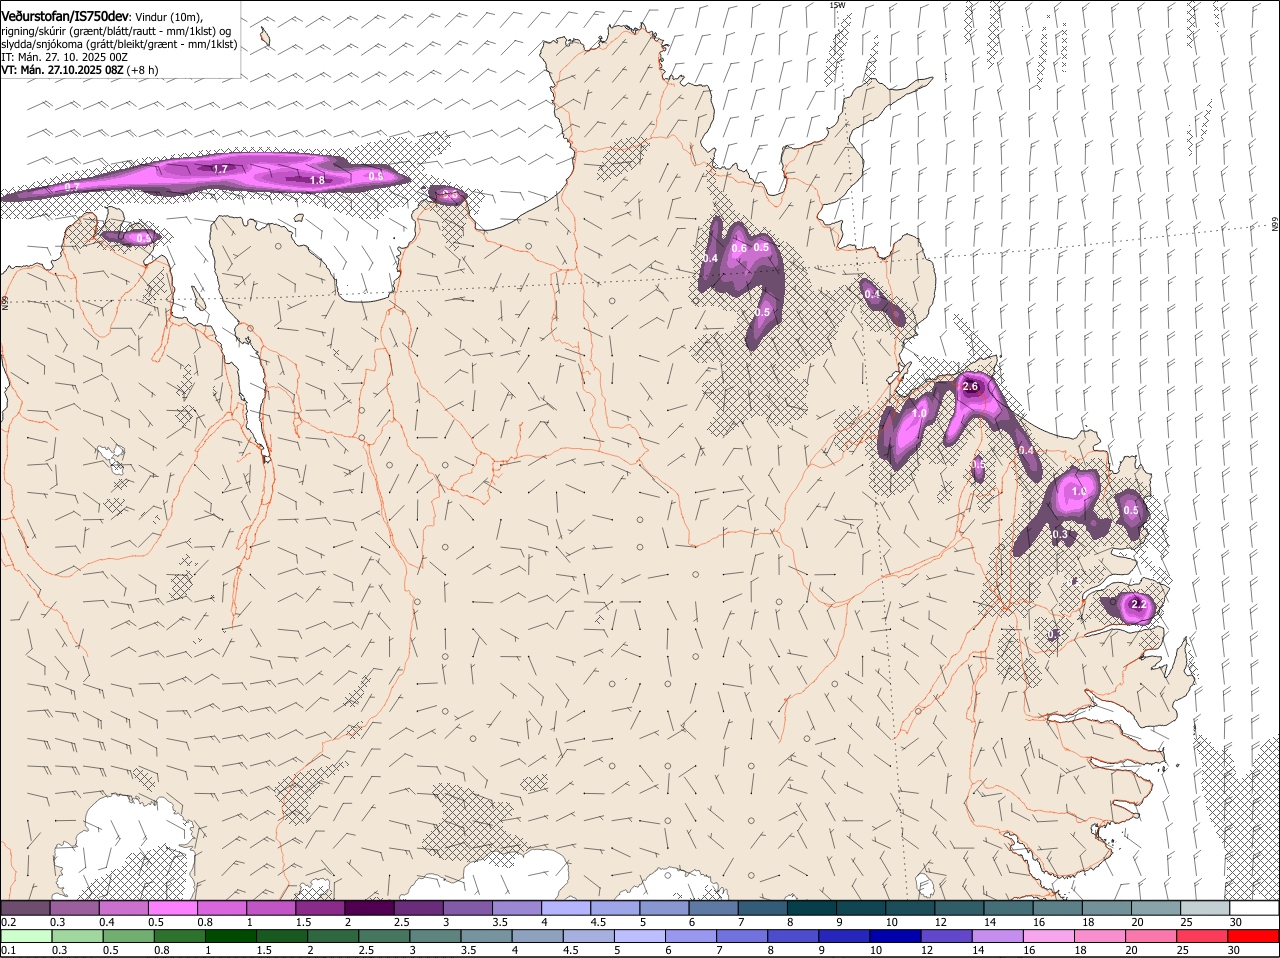Click the '0.6' snowfall value on the map

740,248
